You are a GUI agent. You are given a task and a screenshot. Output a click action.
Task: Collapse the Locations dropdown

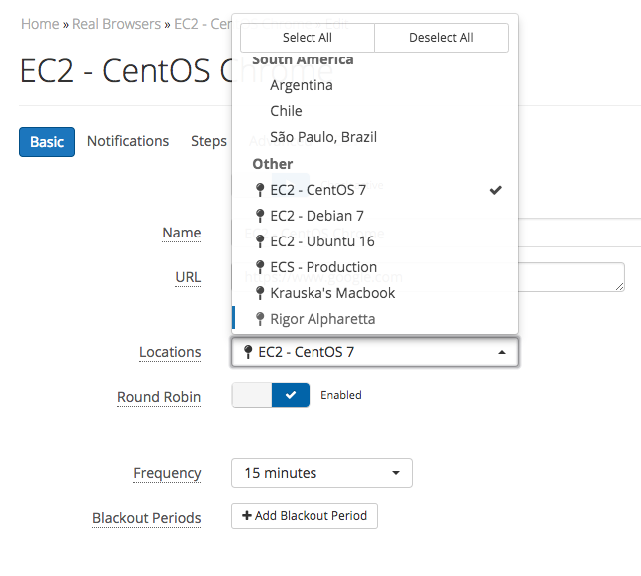coord(375,352)
